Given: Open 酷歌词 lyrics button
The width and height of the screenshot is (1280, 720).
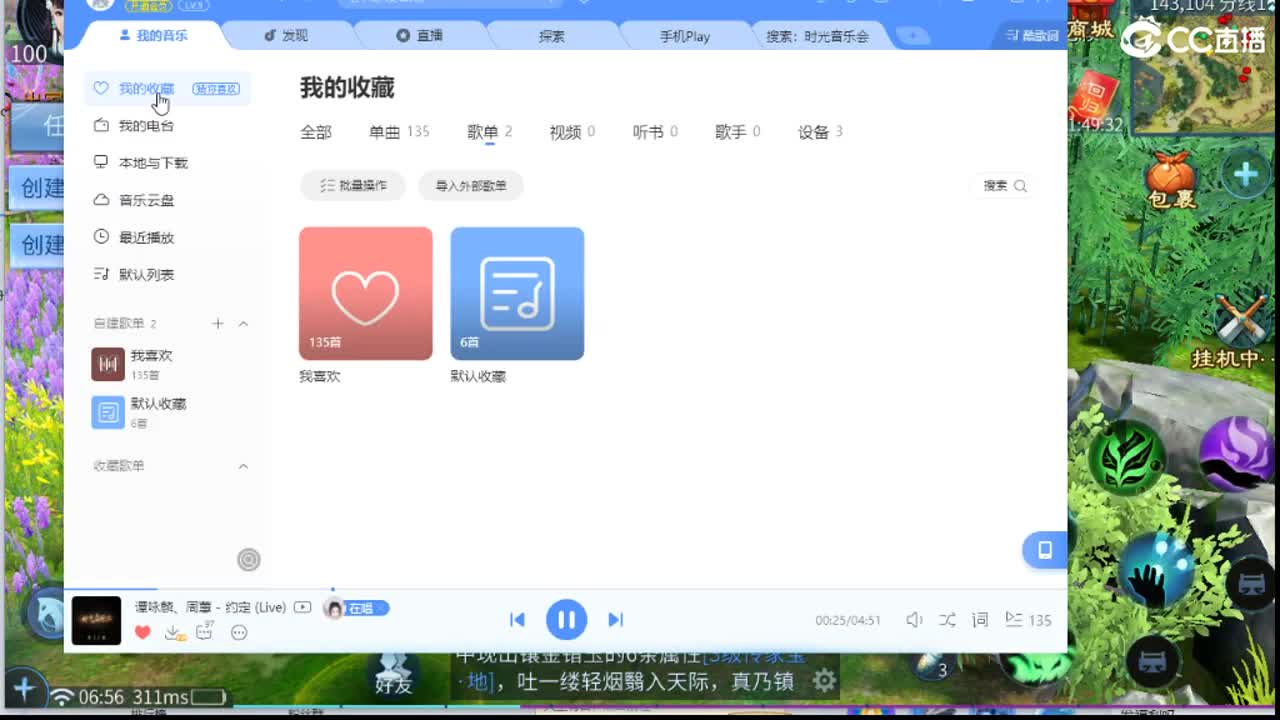Looking at the screenshot, I should 1031,35.
